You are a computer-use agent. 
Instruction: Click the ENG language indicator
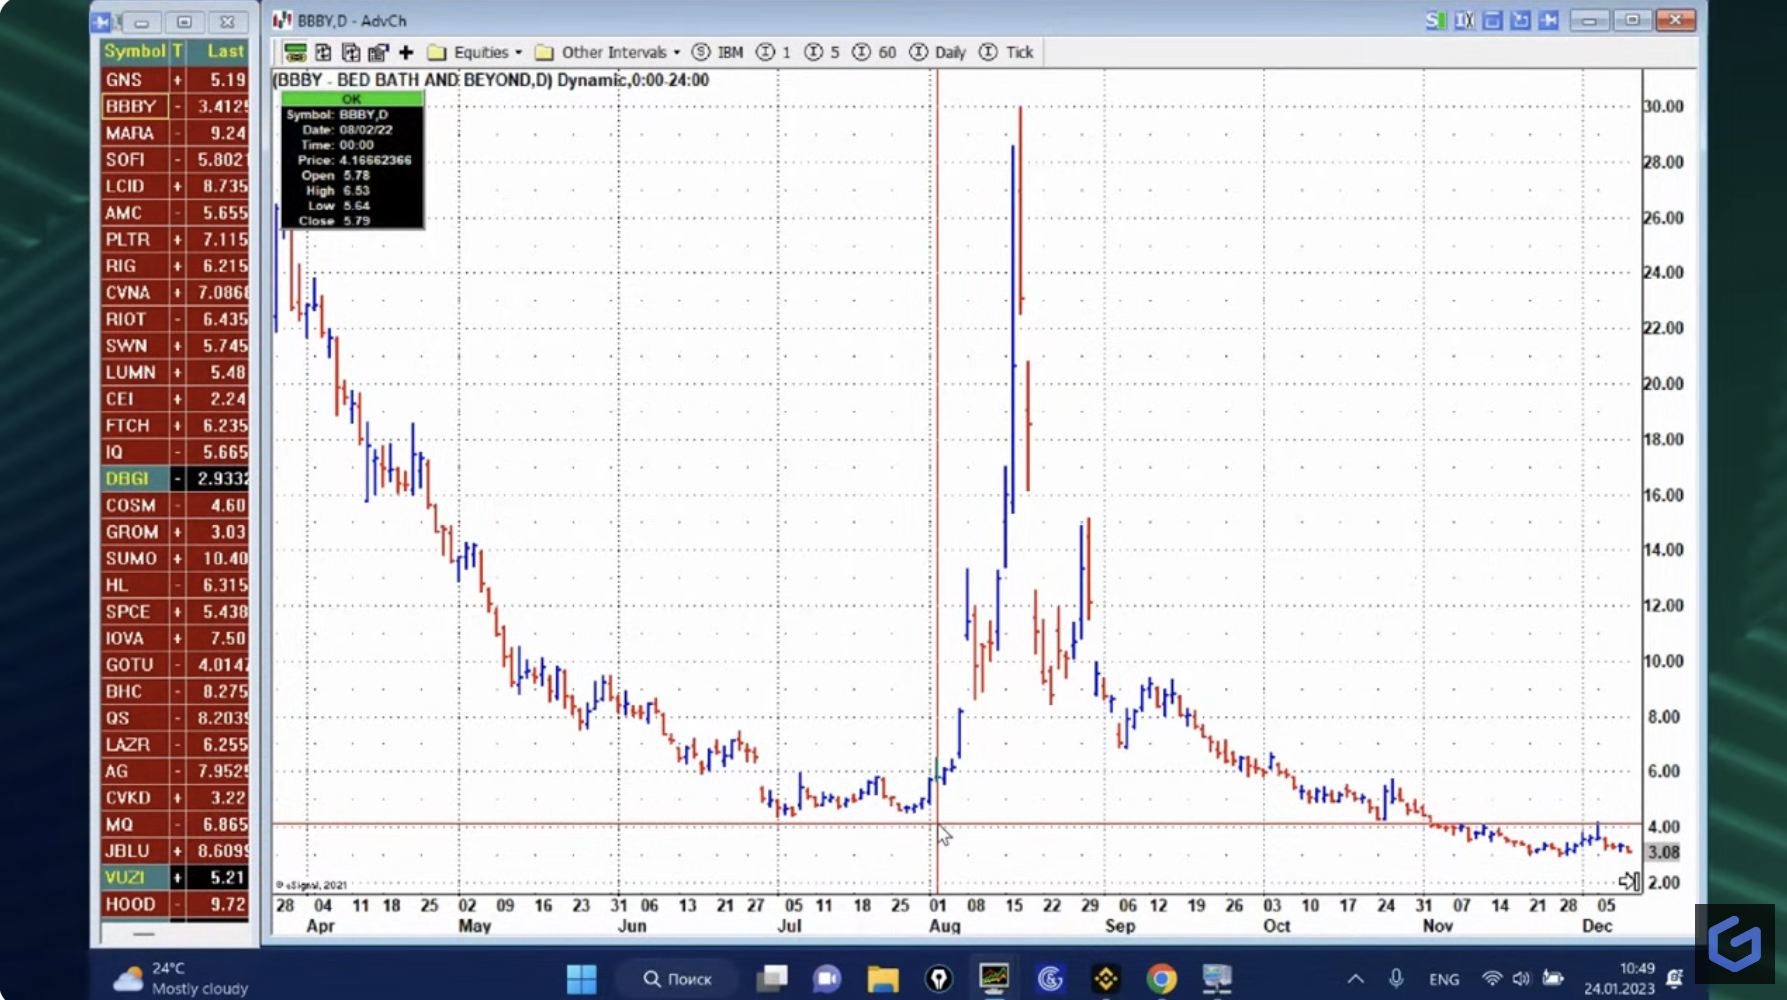click(1444, 979)
